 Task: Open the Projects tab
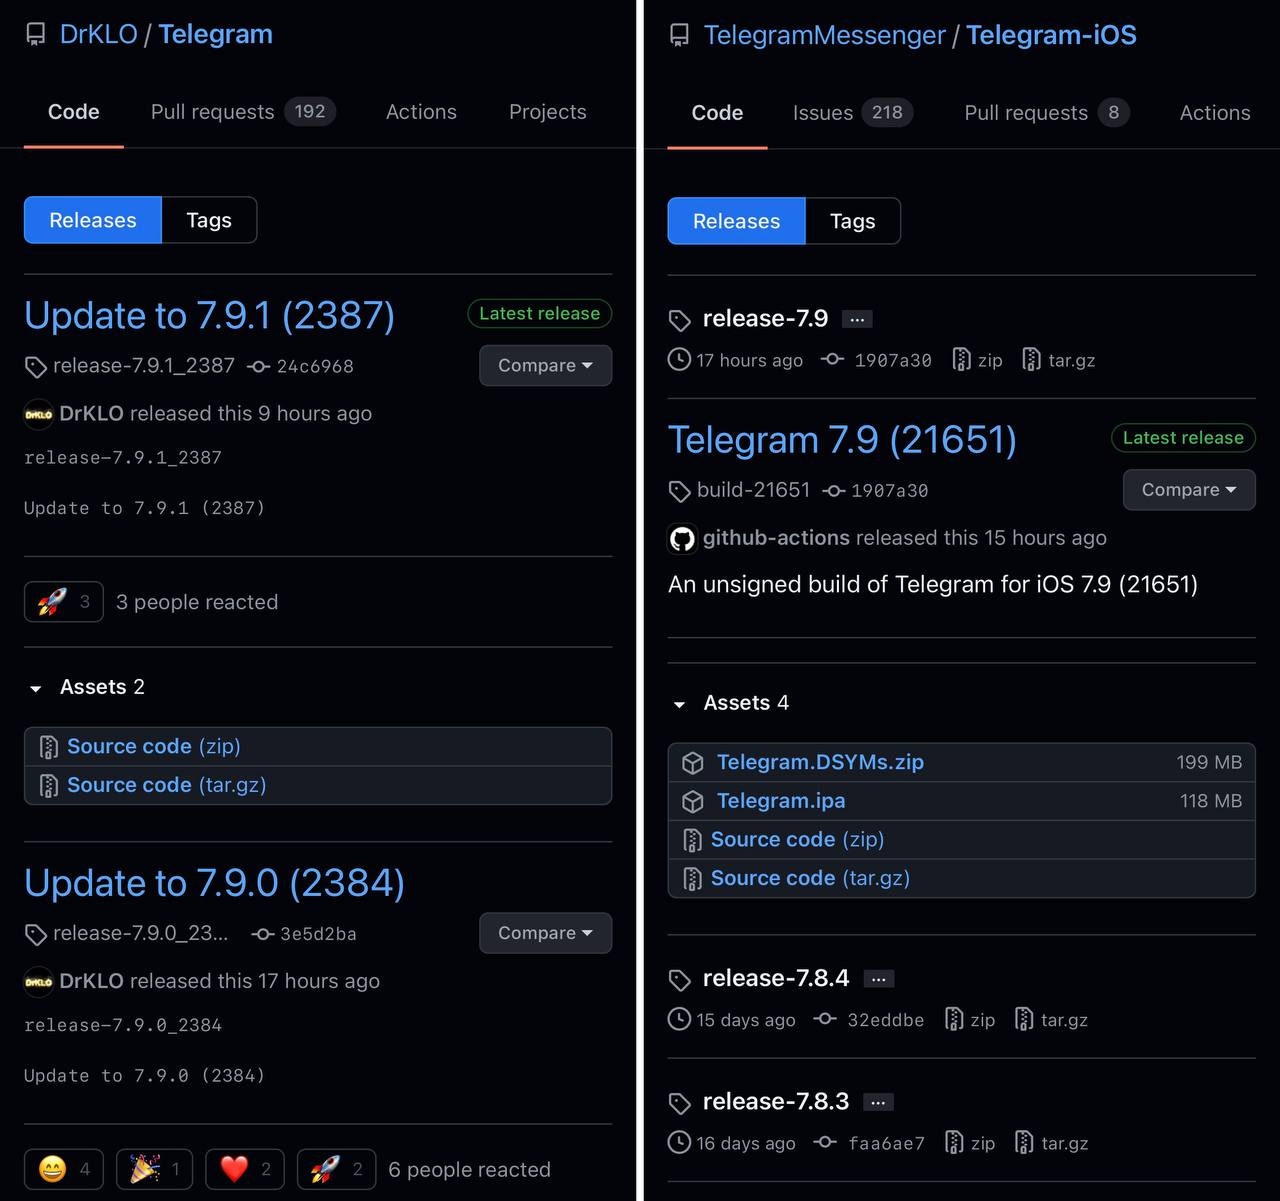point(547,112)
